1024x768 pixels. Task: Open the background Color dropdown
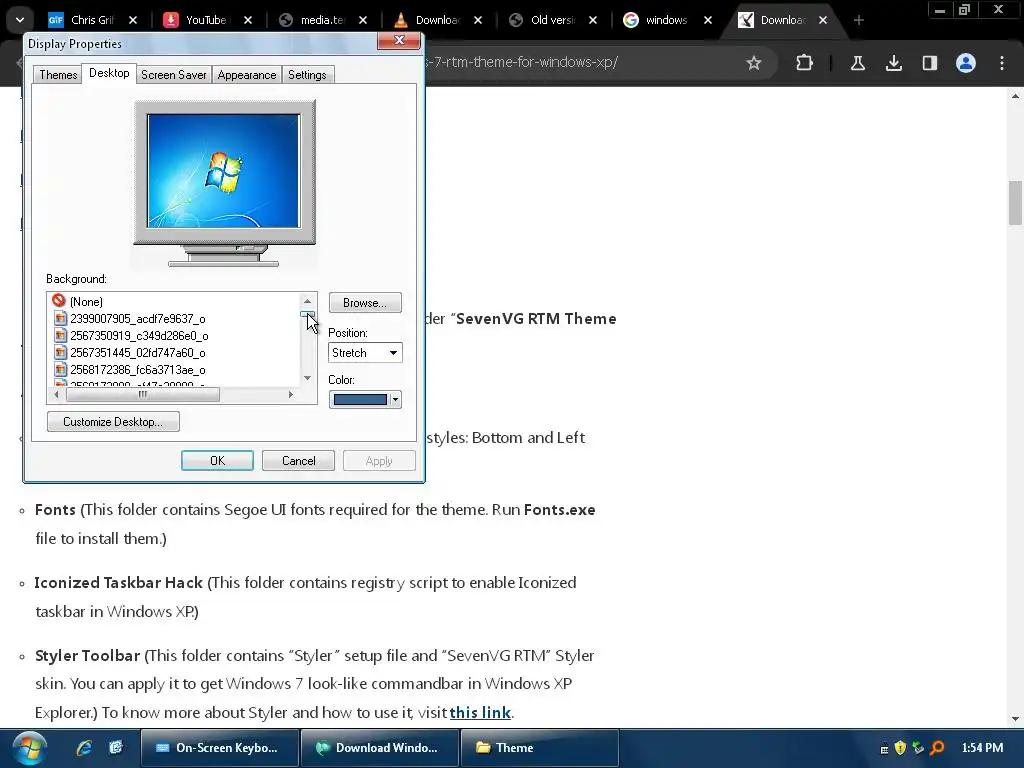click(365, 400)
